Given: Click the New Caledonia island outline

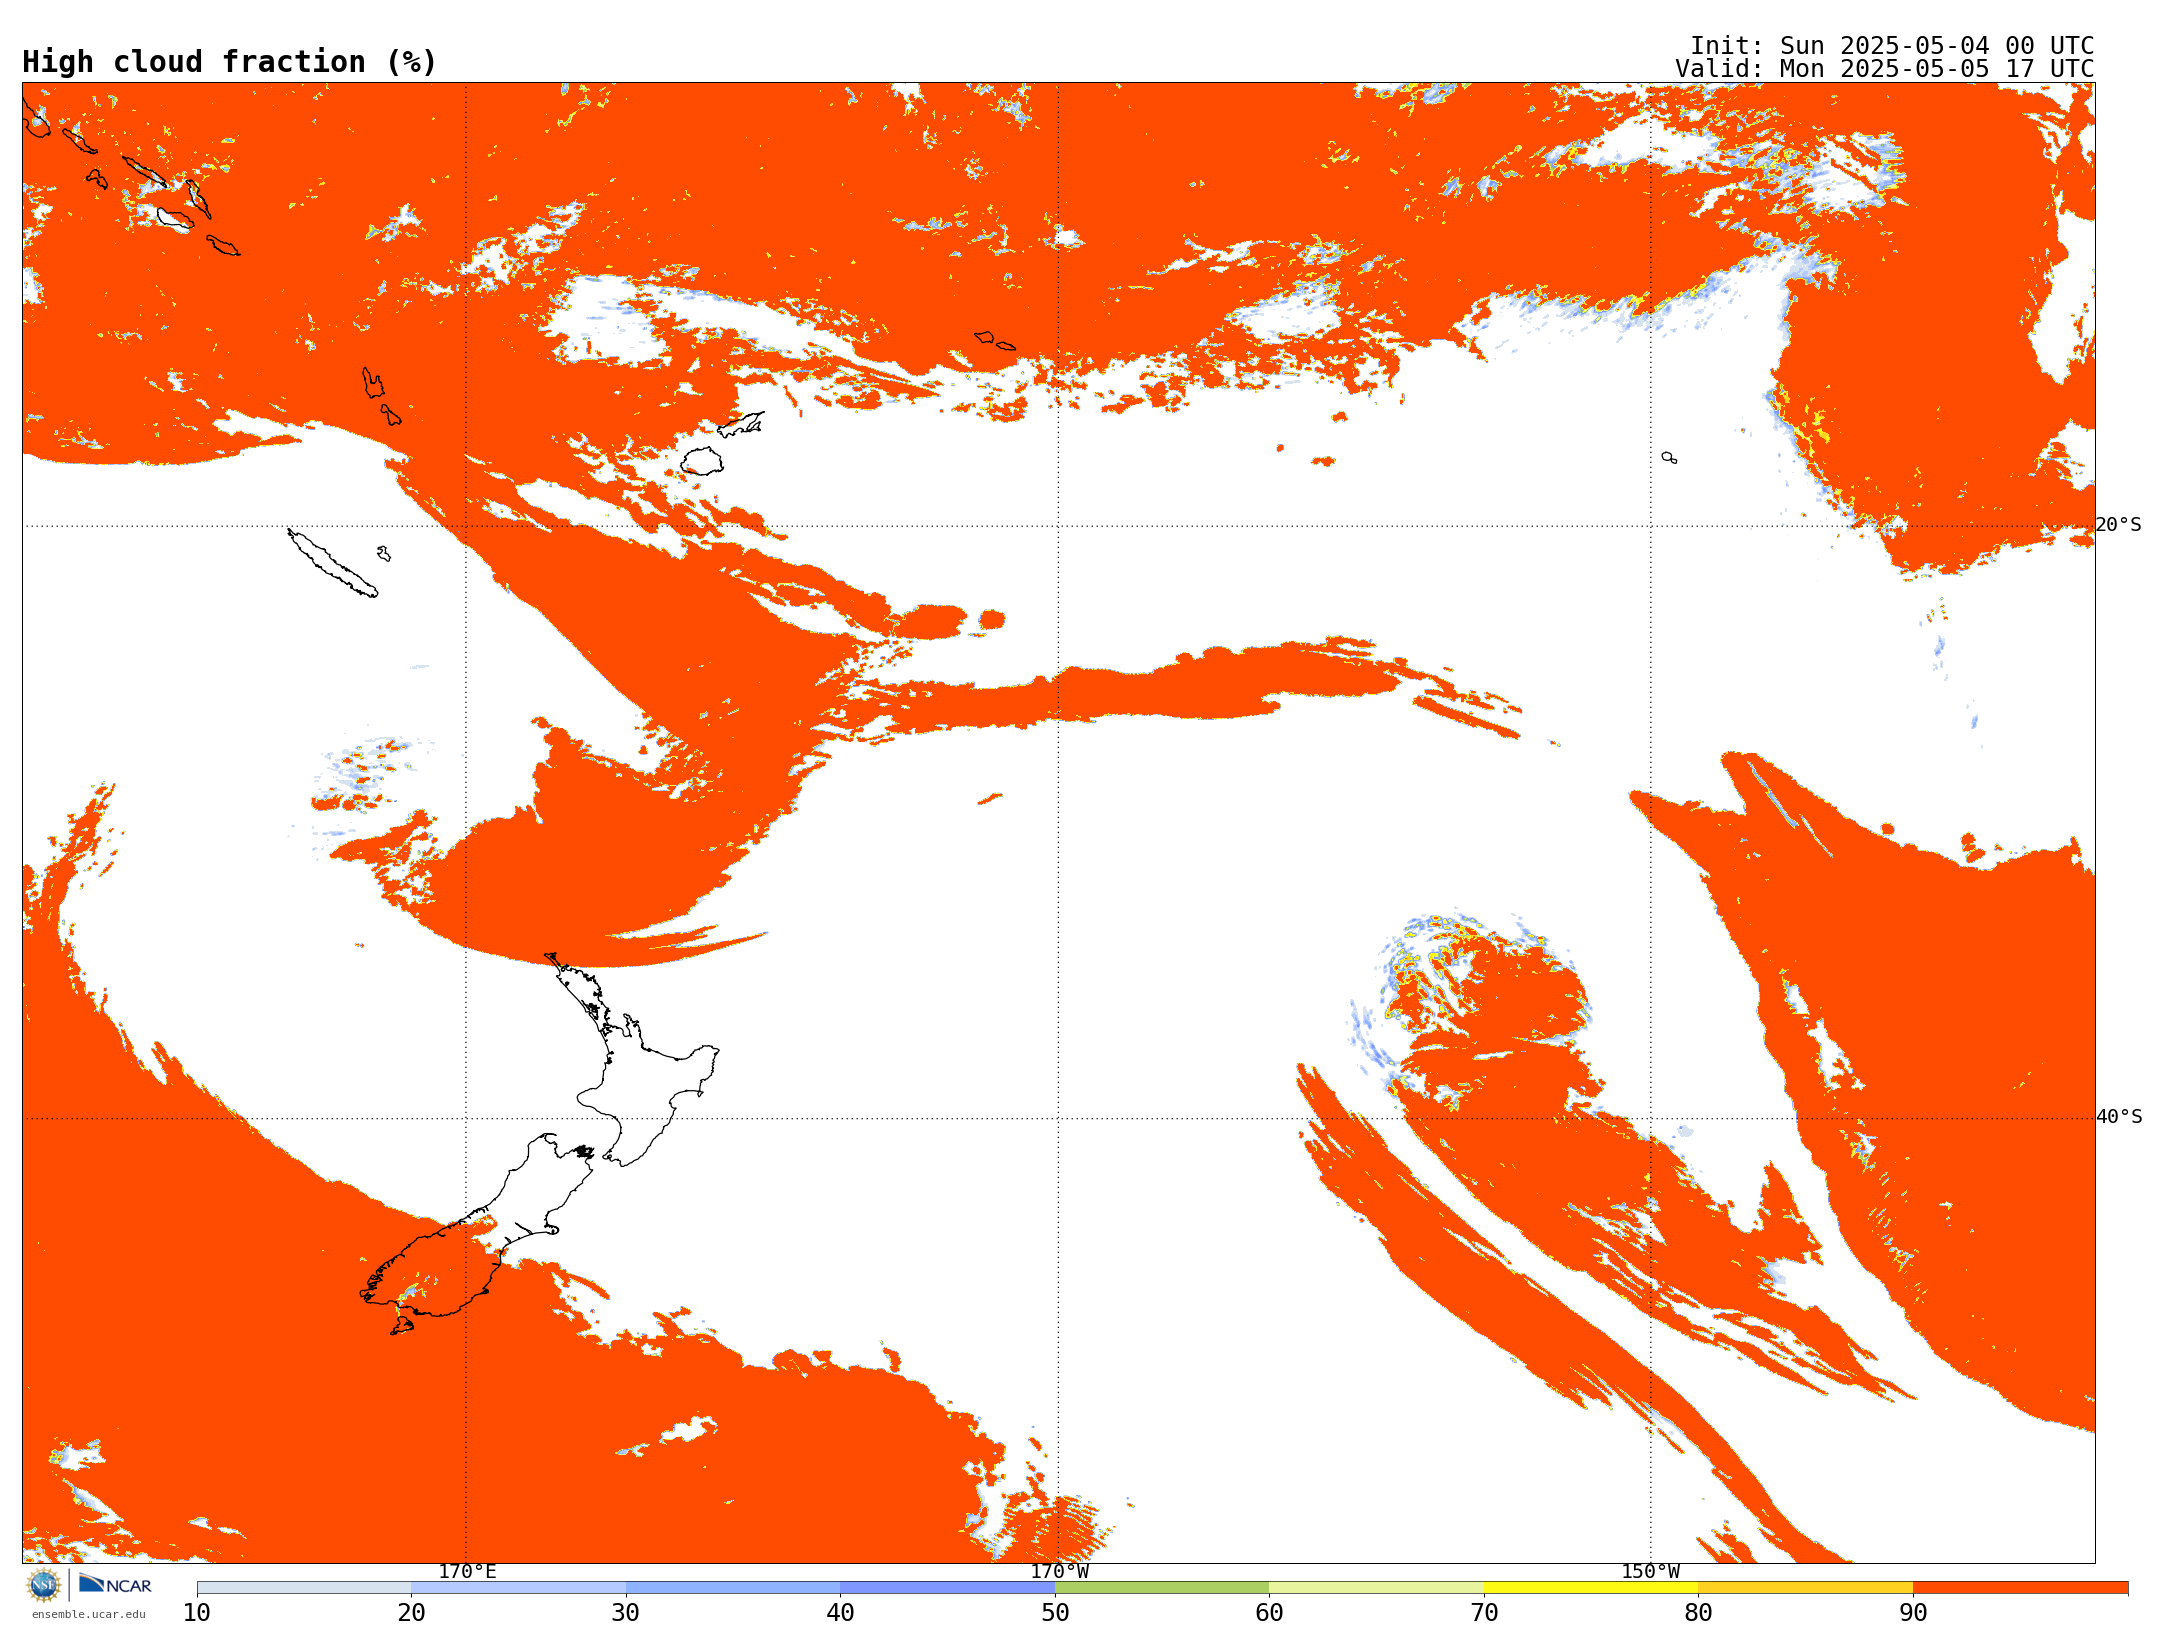Looking at the screenshot, I should (x=333, y=563).
